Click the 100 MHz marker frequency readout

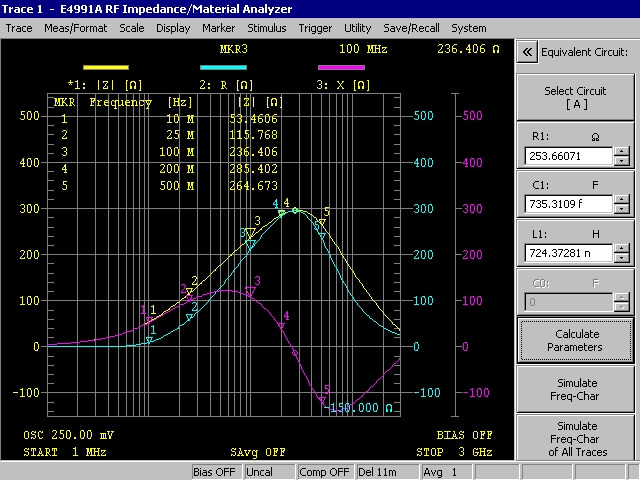tap(363, 49)
